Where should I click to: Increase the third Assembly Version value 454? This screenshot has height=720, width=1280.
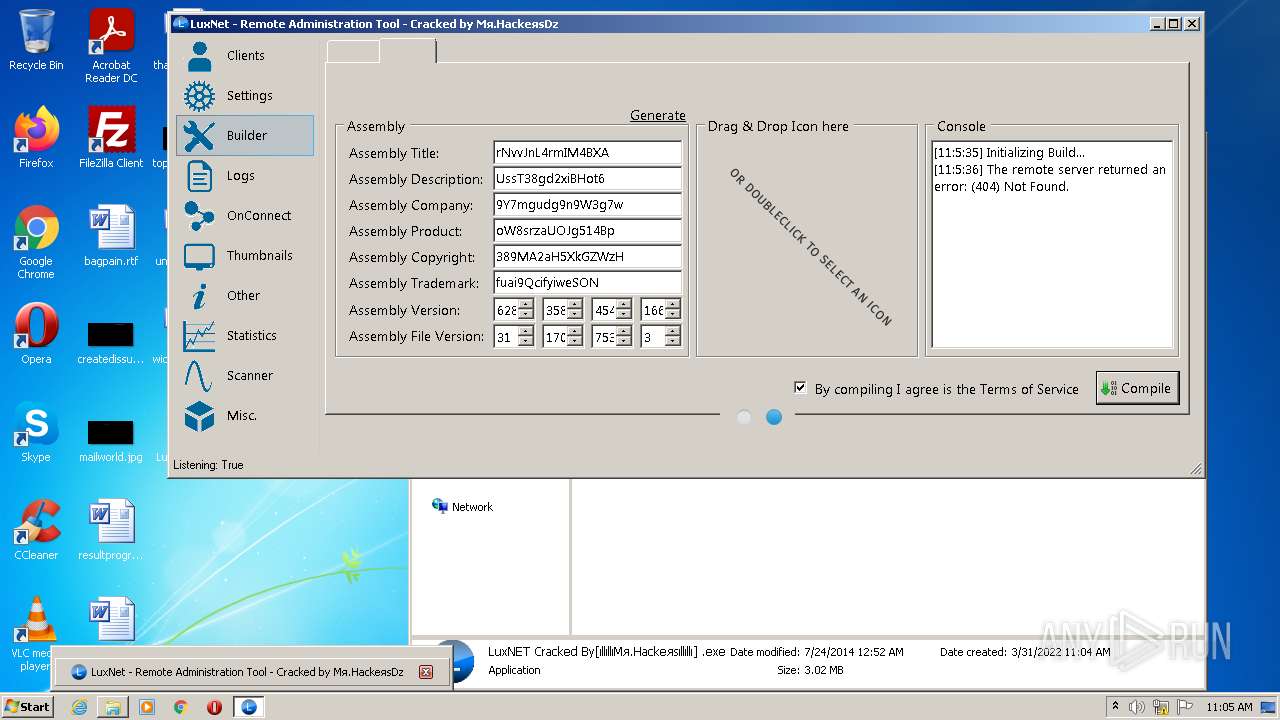pyautogui.click(x=623, y=305)
